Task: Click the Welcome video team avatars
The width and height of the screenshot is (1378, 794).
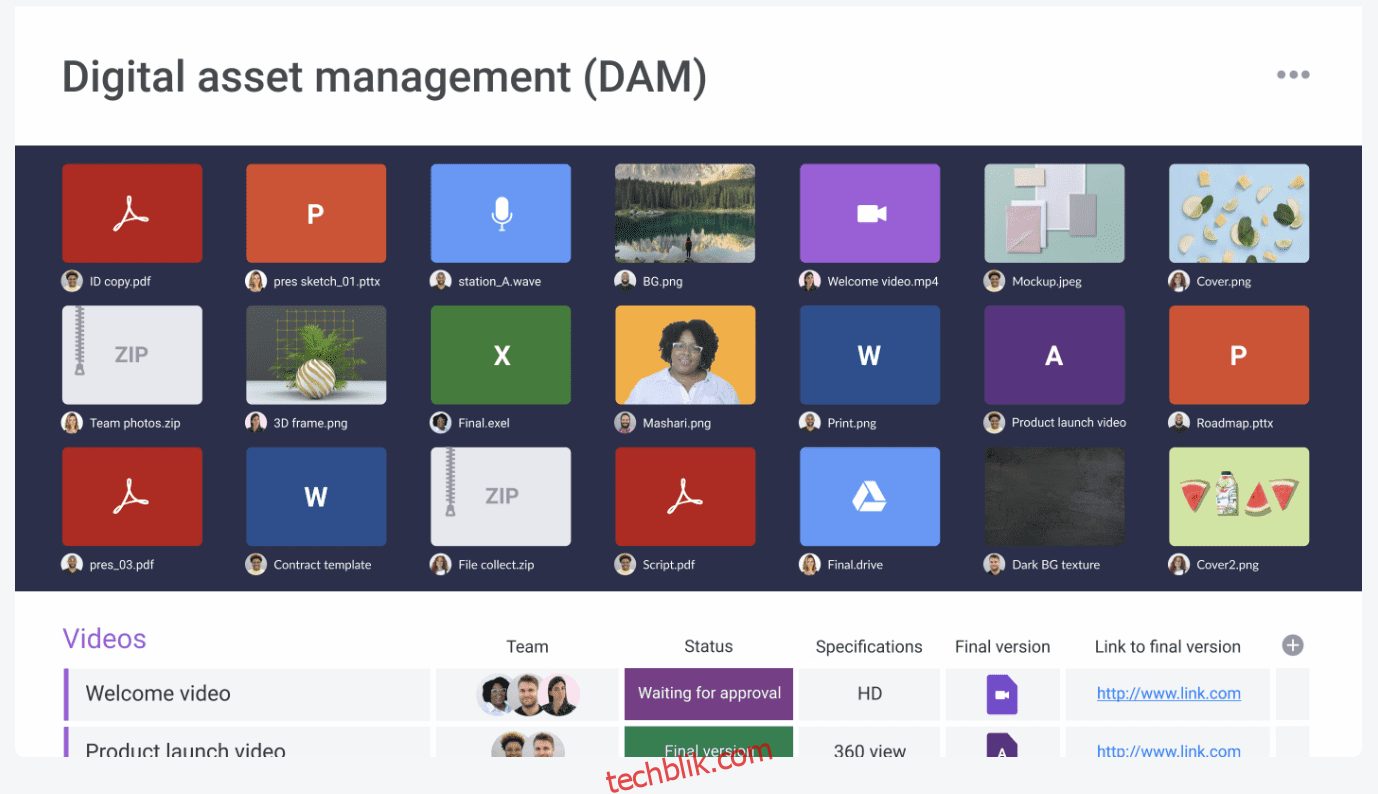Action: [x=528, y=694]
